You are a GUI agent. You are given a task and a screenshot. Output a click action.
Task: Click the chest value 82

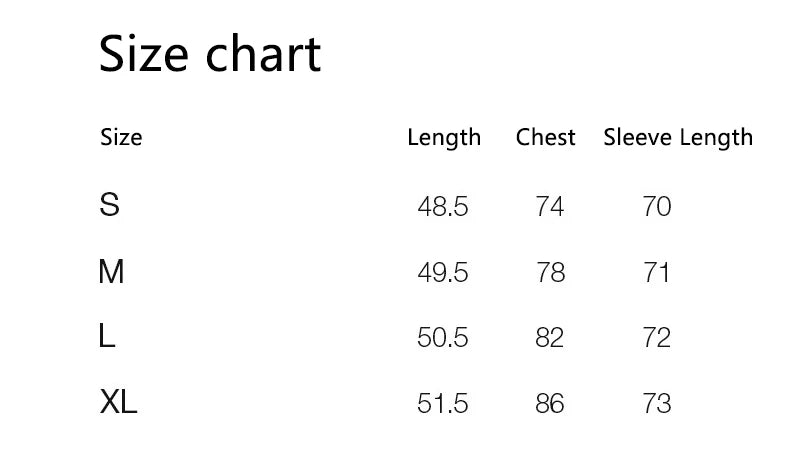[550, 338]
